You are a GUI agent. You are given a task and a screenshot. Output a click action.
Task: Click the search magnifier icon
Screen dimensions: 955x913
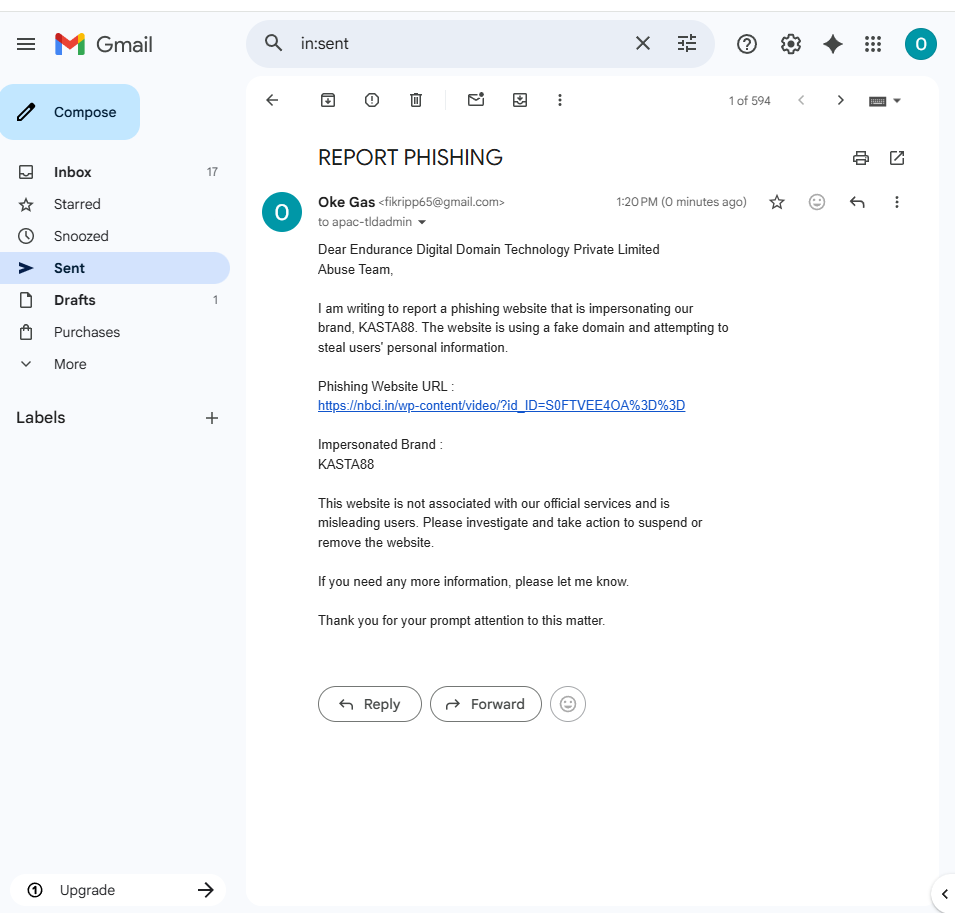tap(273, 43)
